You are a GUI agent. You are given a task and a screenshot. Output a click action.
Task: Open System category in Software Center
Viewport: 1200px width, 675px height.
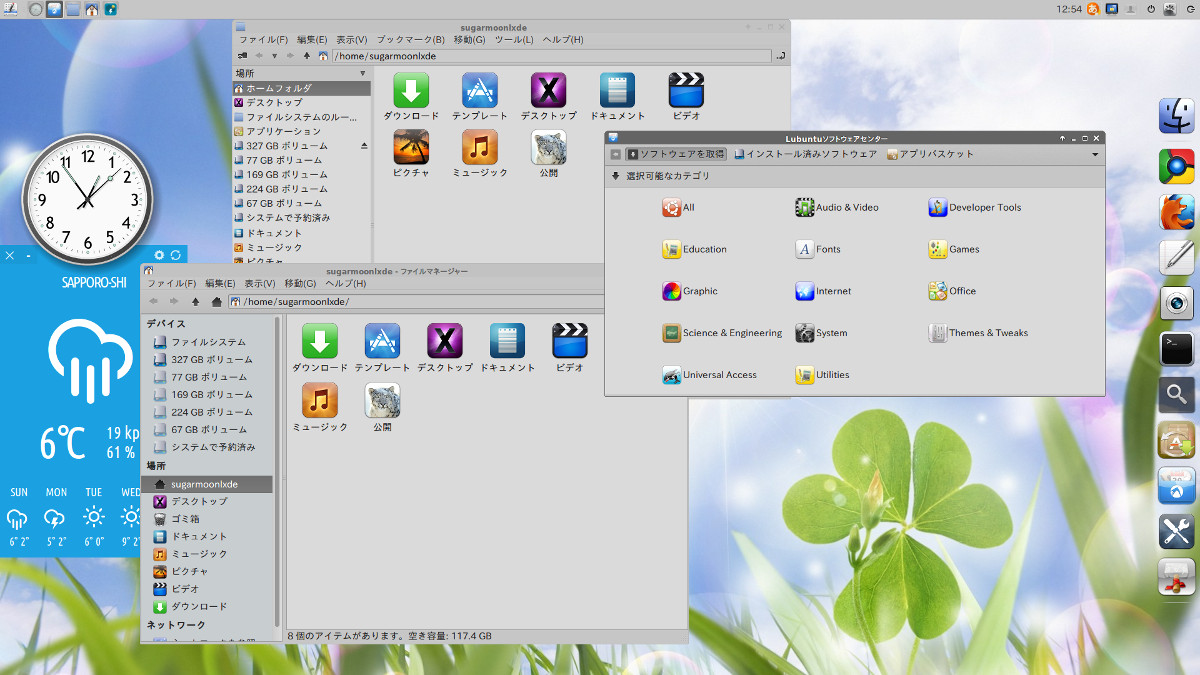[x=821, y=334]
